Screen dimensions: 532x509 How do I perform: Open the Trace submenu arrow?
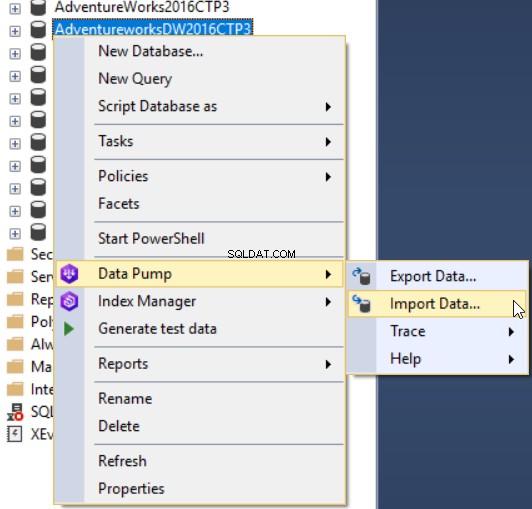point(511,332)
